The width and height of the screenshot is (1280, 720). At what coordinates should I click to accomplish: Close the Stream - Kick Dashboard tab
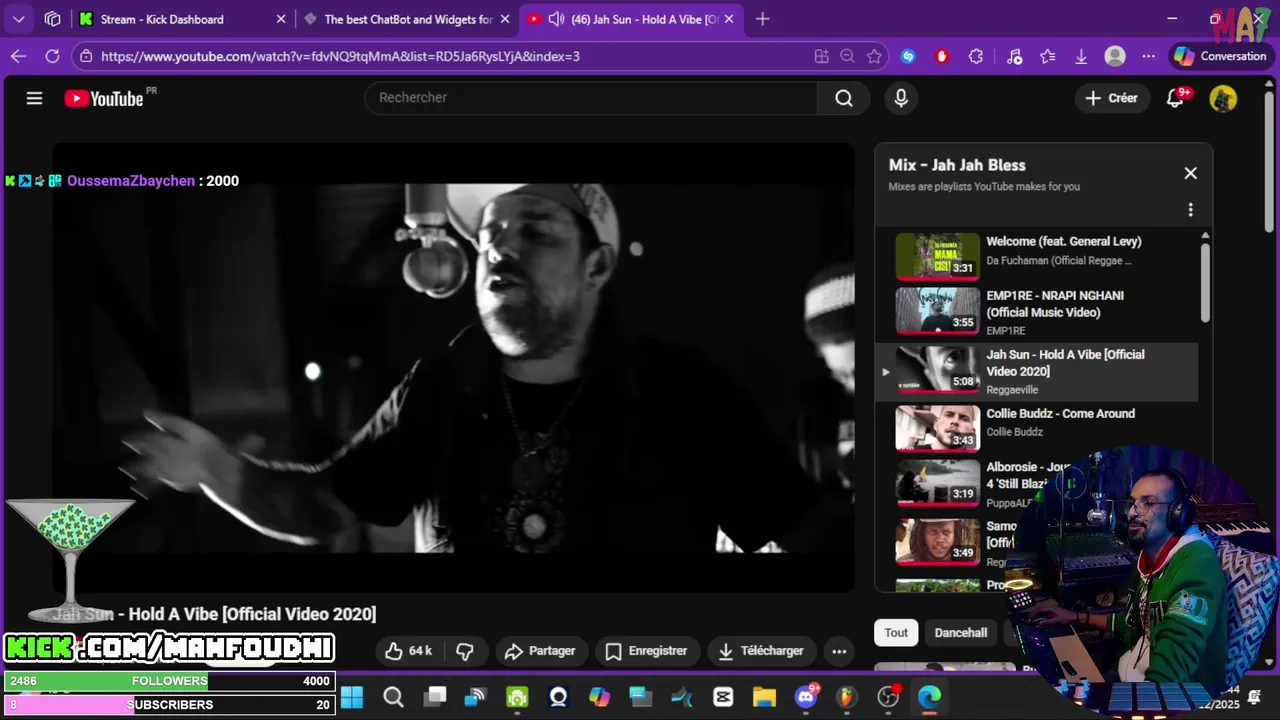[x=281, y=19]
